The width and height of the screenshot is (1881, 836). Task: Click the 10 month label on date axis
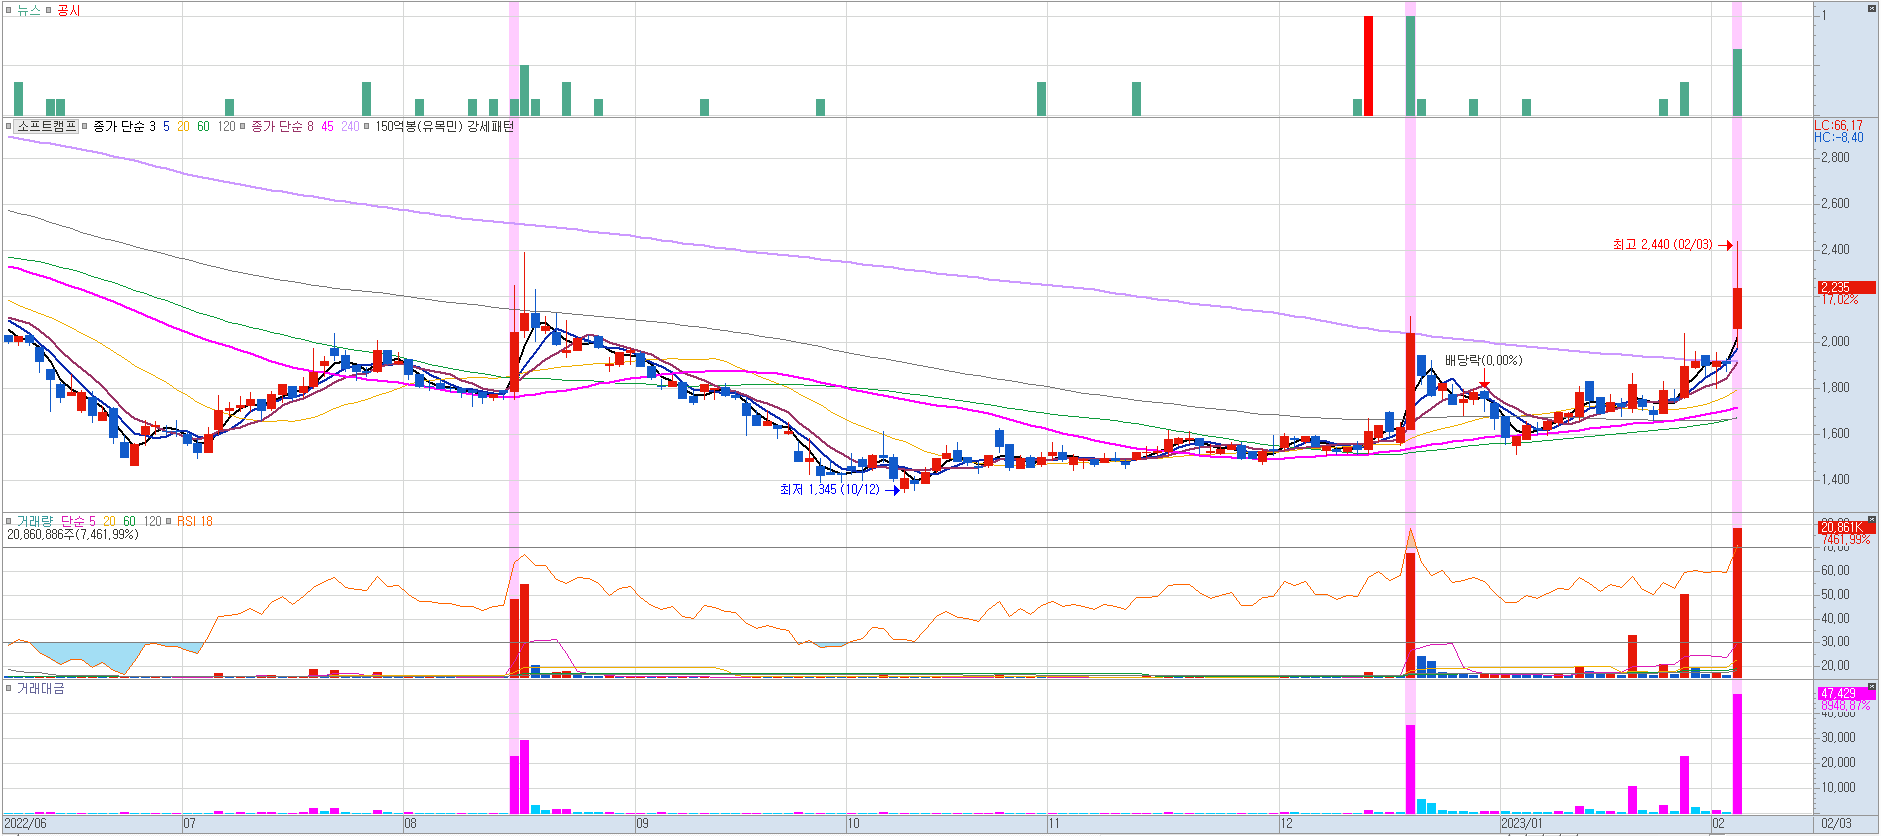coord(854,823)
